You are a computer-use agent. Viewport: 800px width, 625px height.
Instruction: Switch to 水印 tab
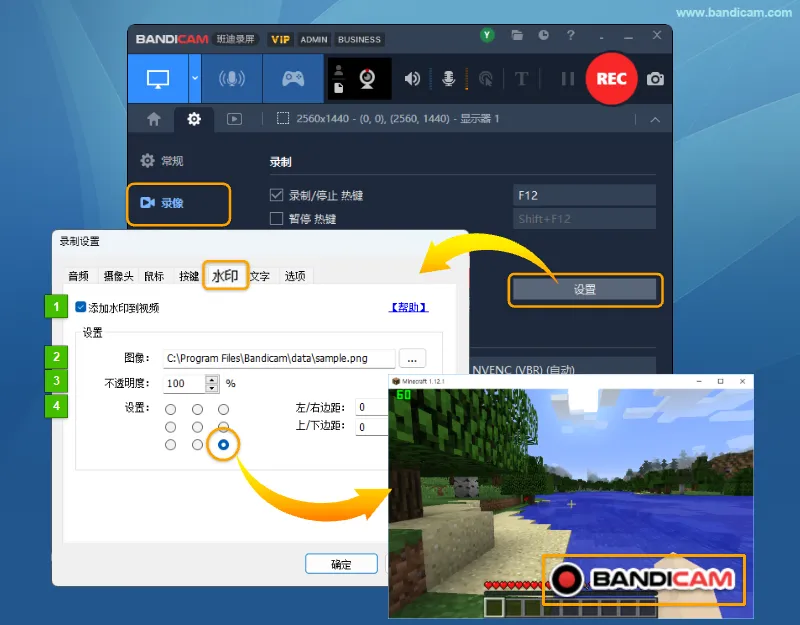point(225,276)
